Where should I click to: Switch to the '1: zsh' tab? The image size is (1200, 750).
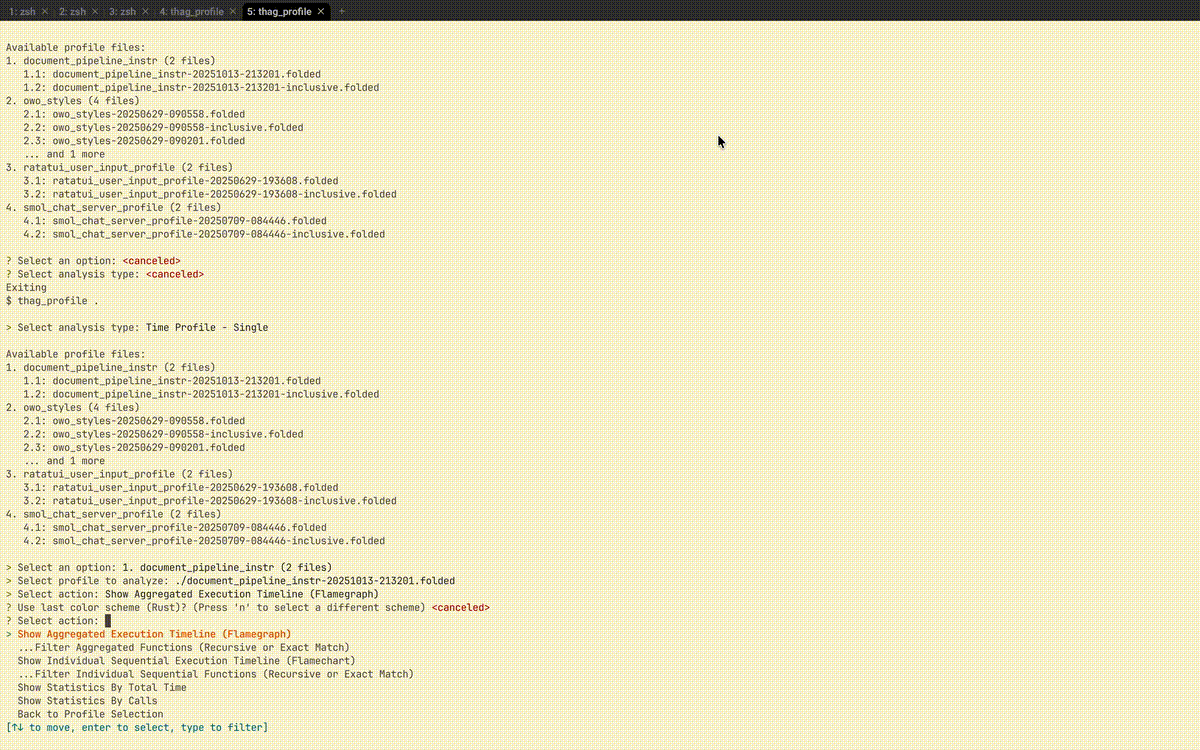coord(20,11)
